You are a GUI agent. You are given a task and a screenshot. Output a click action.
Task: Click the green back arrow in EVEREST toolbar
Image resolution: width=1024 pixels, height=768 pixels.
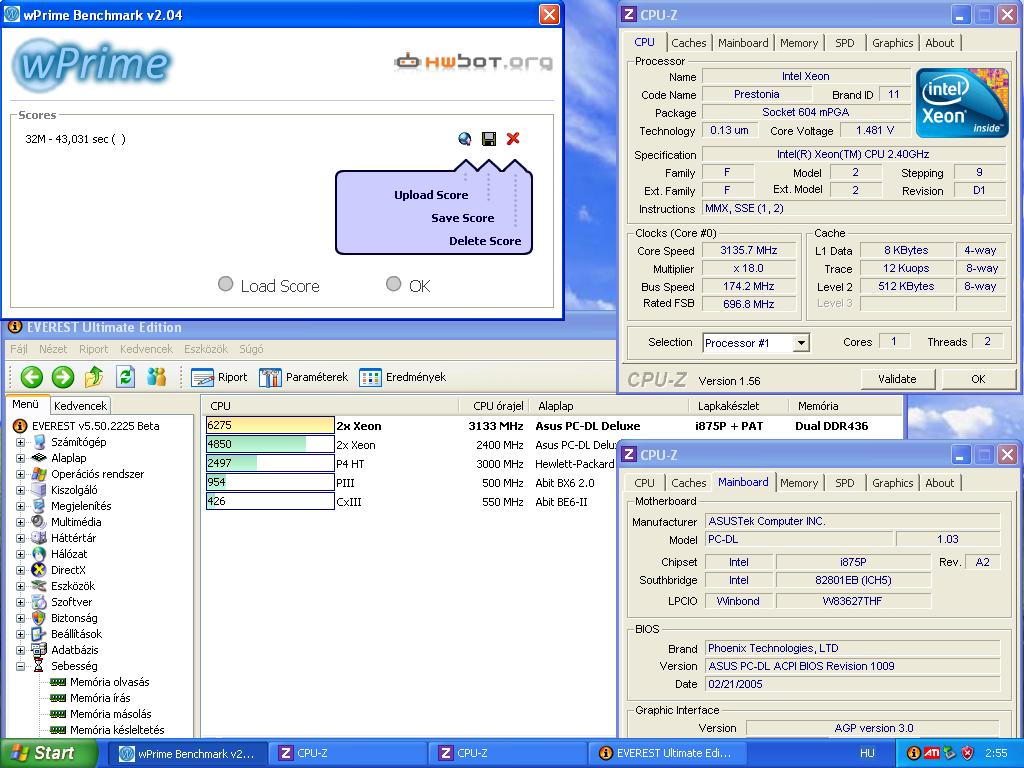click(x=31, y=377)
